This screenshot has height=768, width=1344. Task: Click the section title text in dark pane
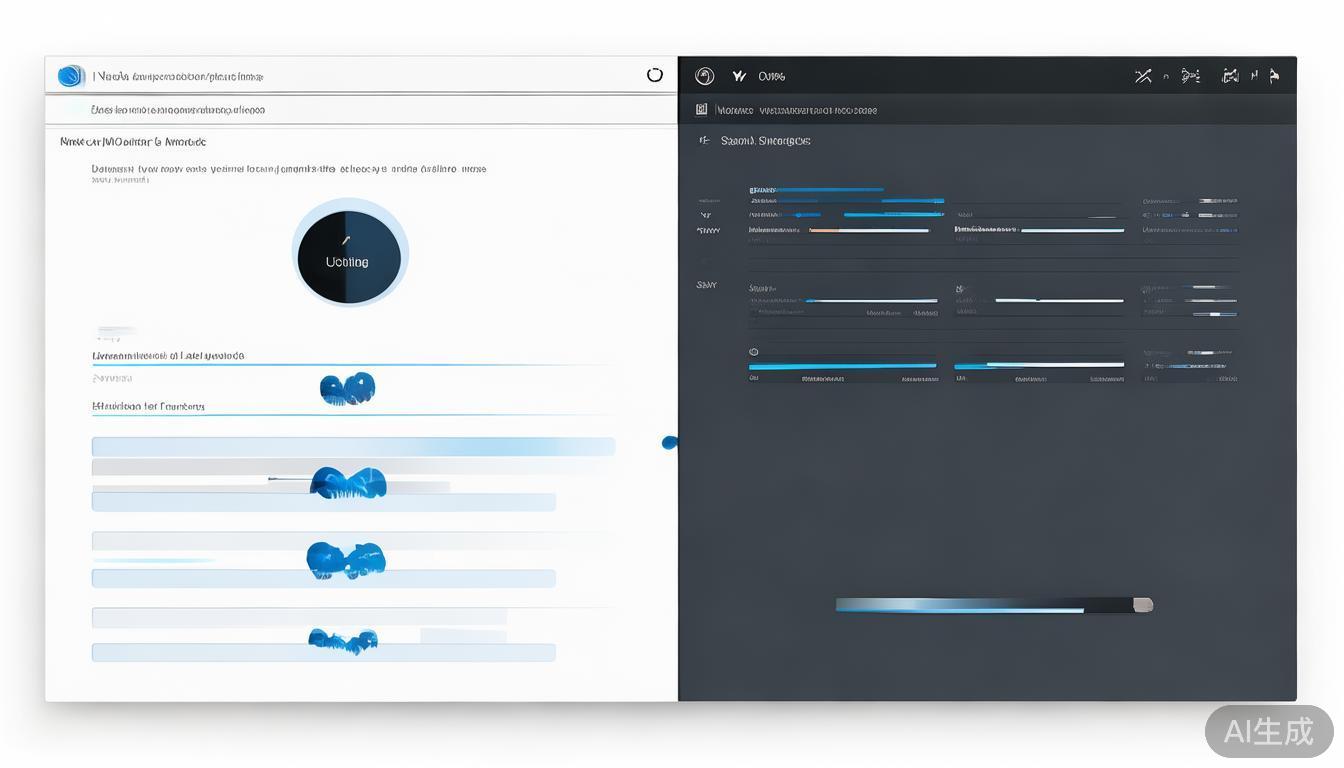point(765,141)
